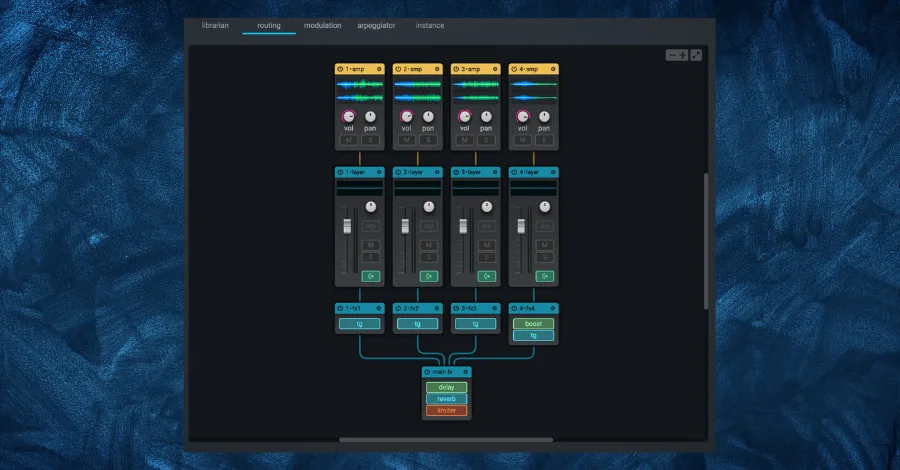Click the tg effect in 1·fx1
The width and height of the screenshot is (900, 470).
tap(360, 324)
